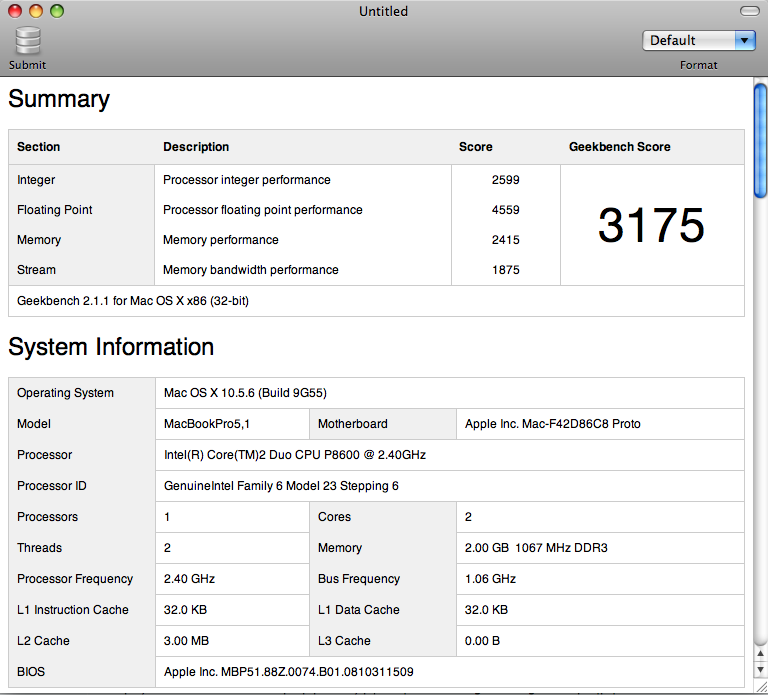Viewport: 768px width, 695px height.
Task: Click the window resize grip
Action: click(762, 688)
